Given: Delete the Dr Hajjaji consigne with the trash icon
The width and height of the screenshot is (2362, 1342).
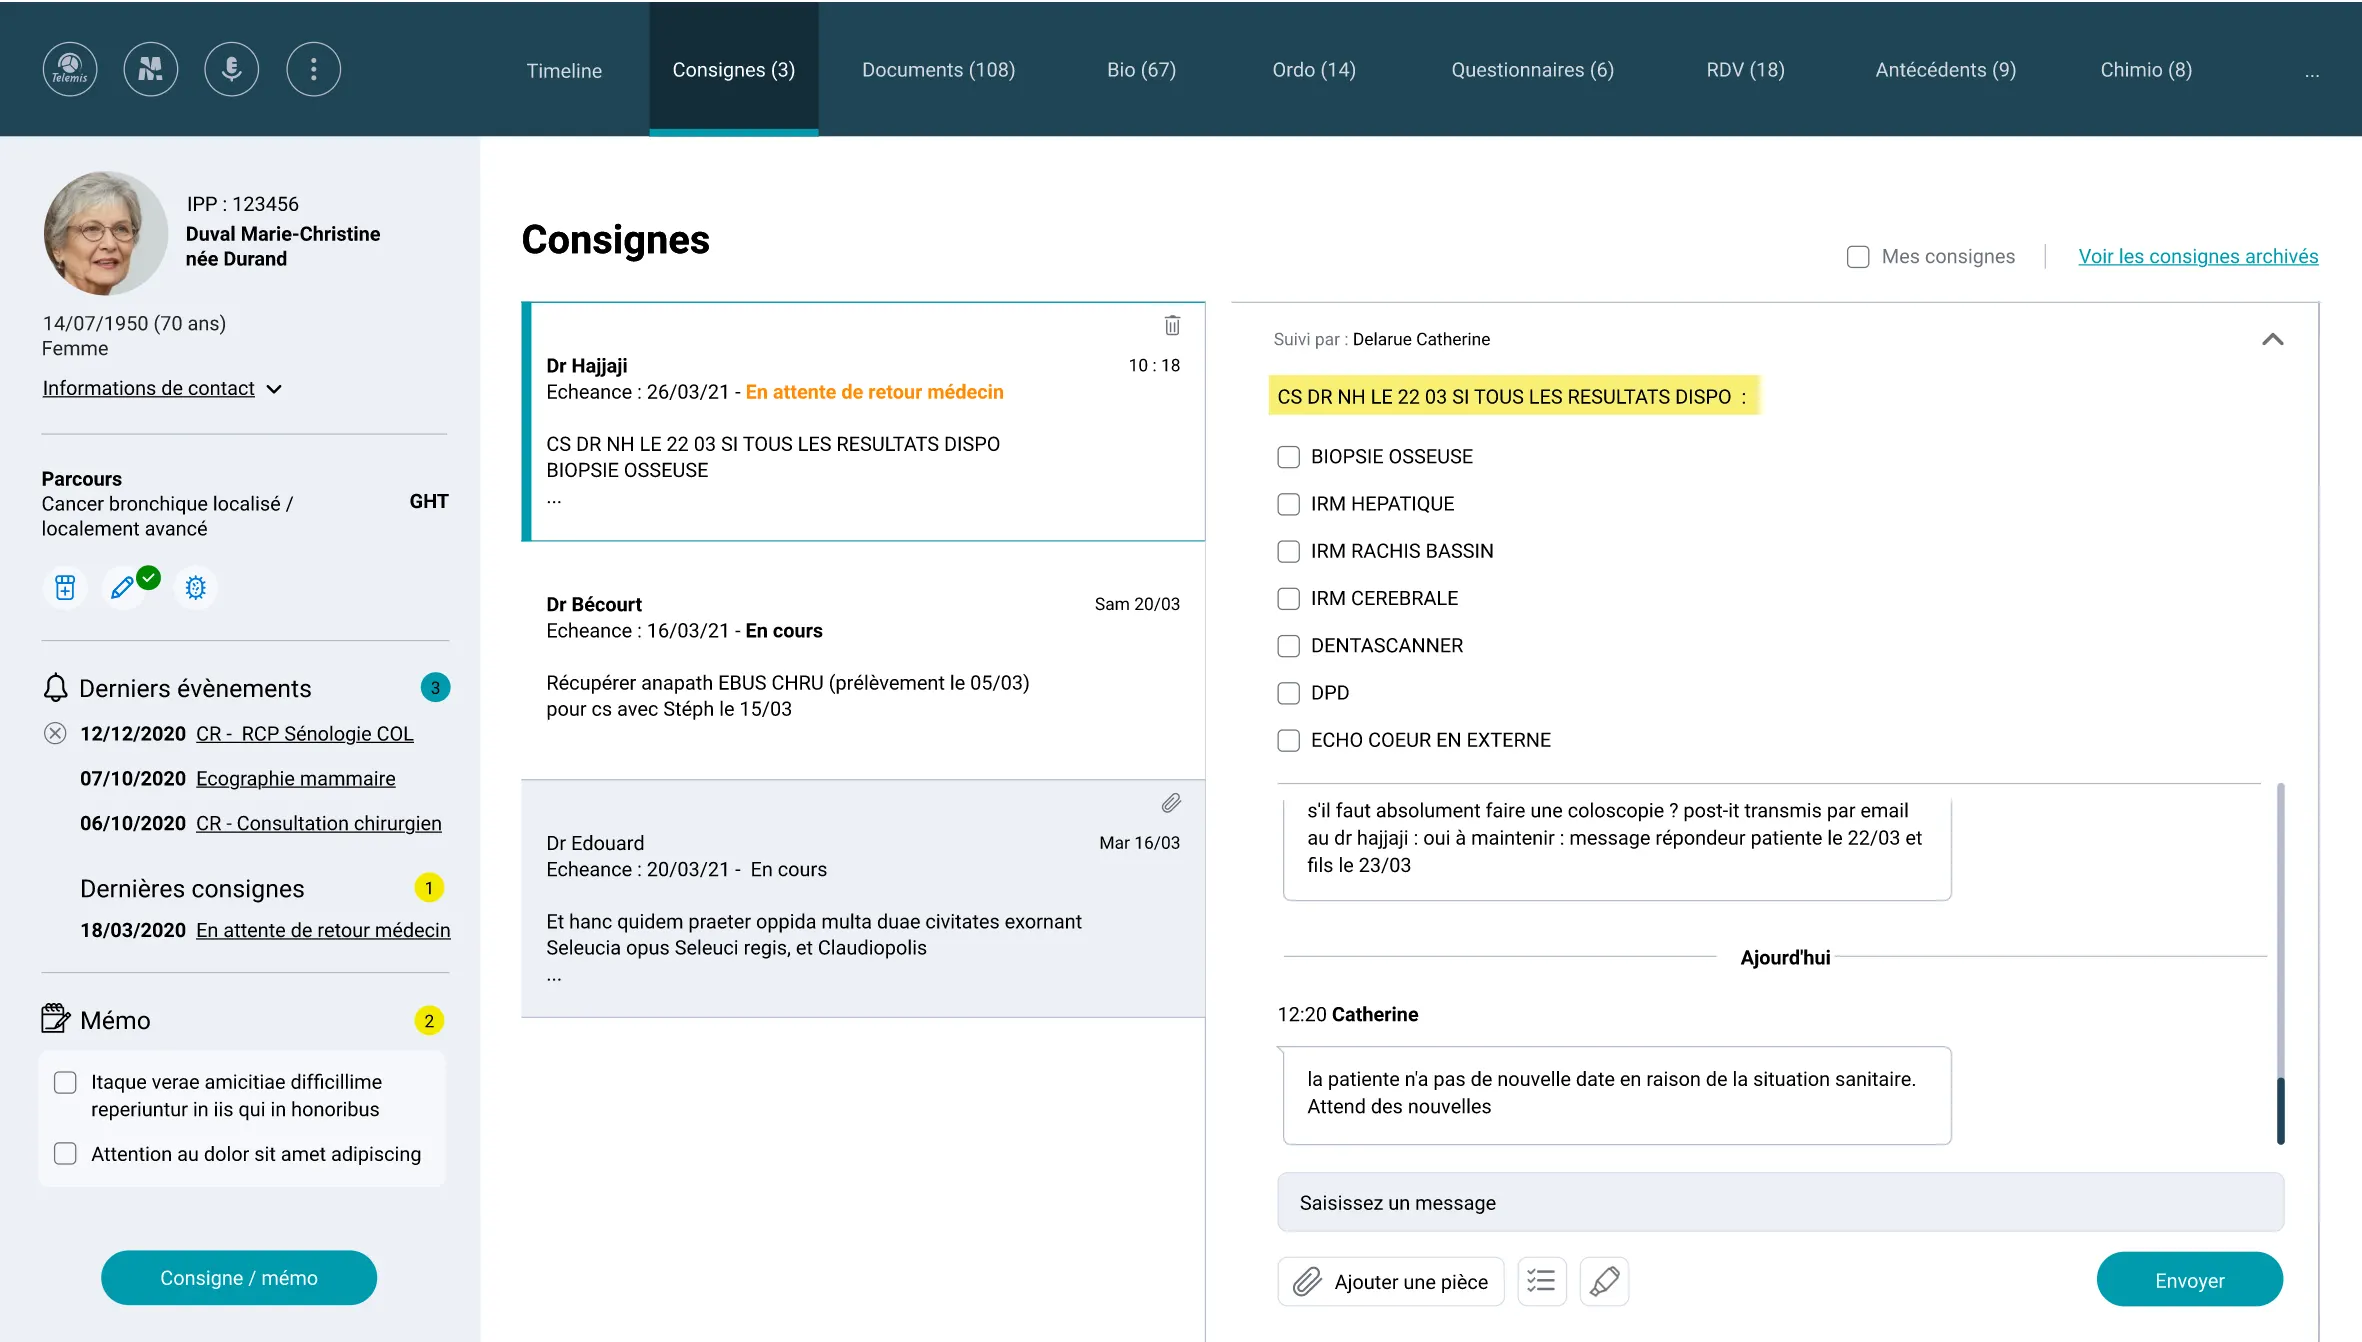Looking at the screenshot, I should (1172, 325).
